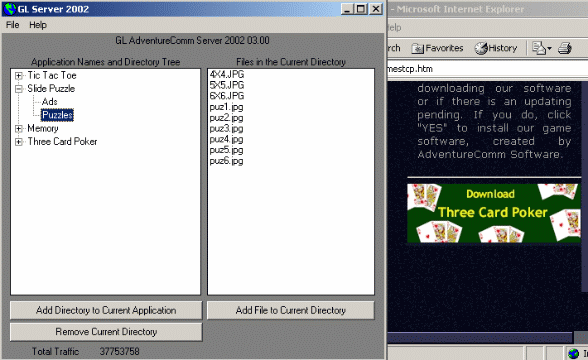Click the Remove Current Directory button

pos(106,332)
